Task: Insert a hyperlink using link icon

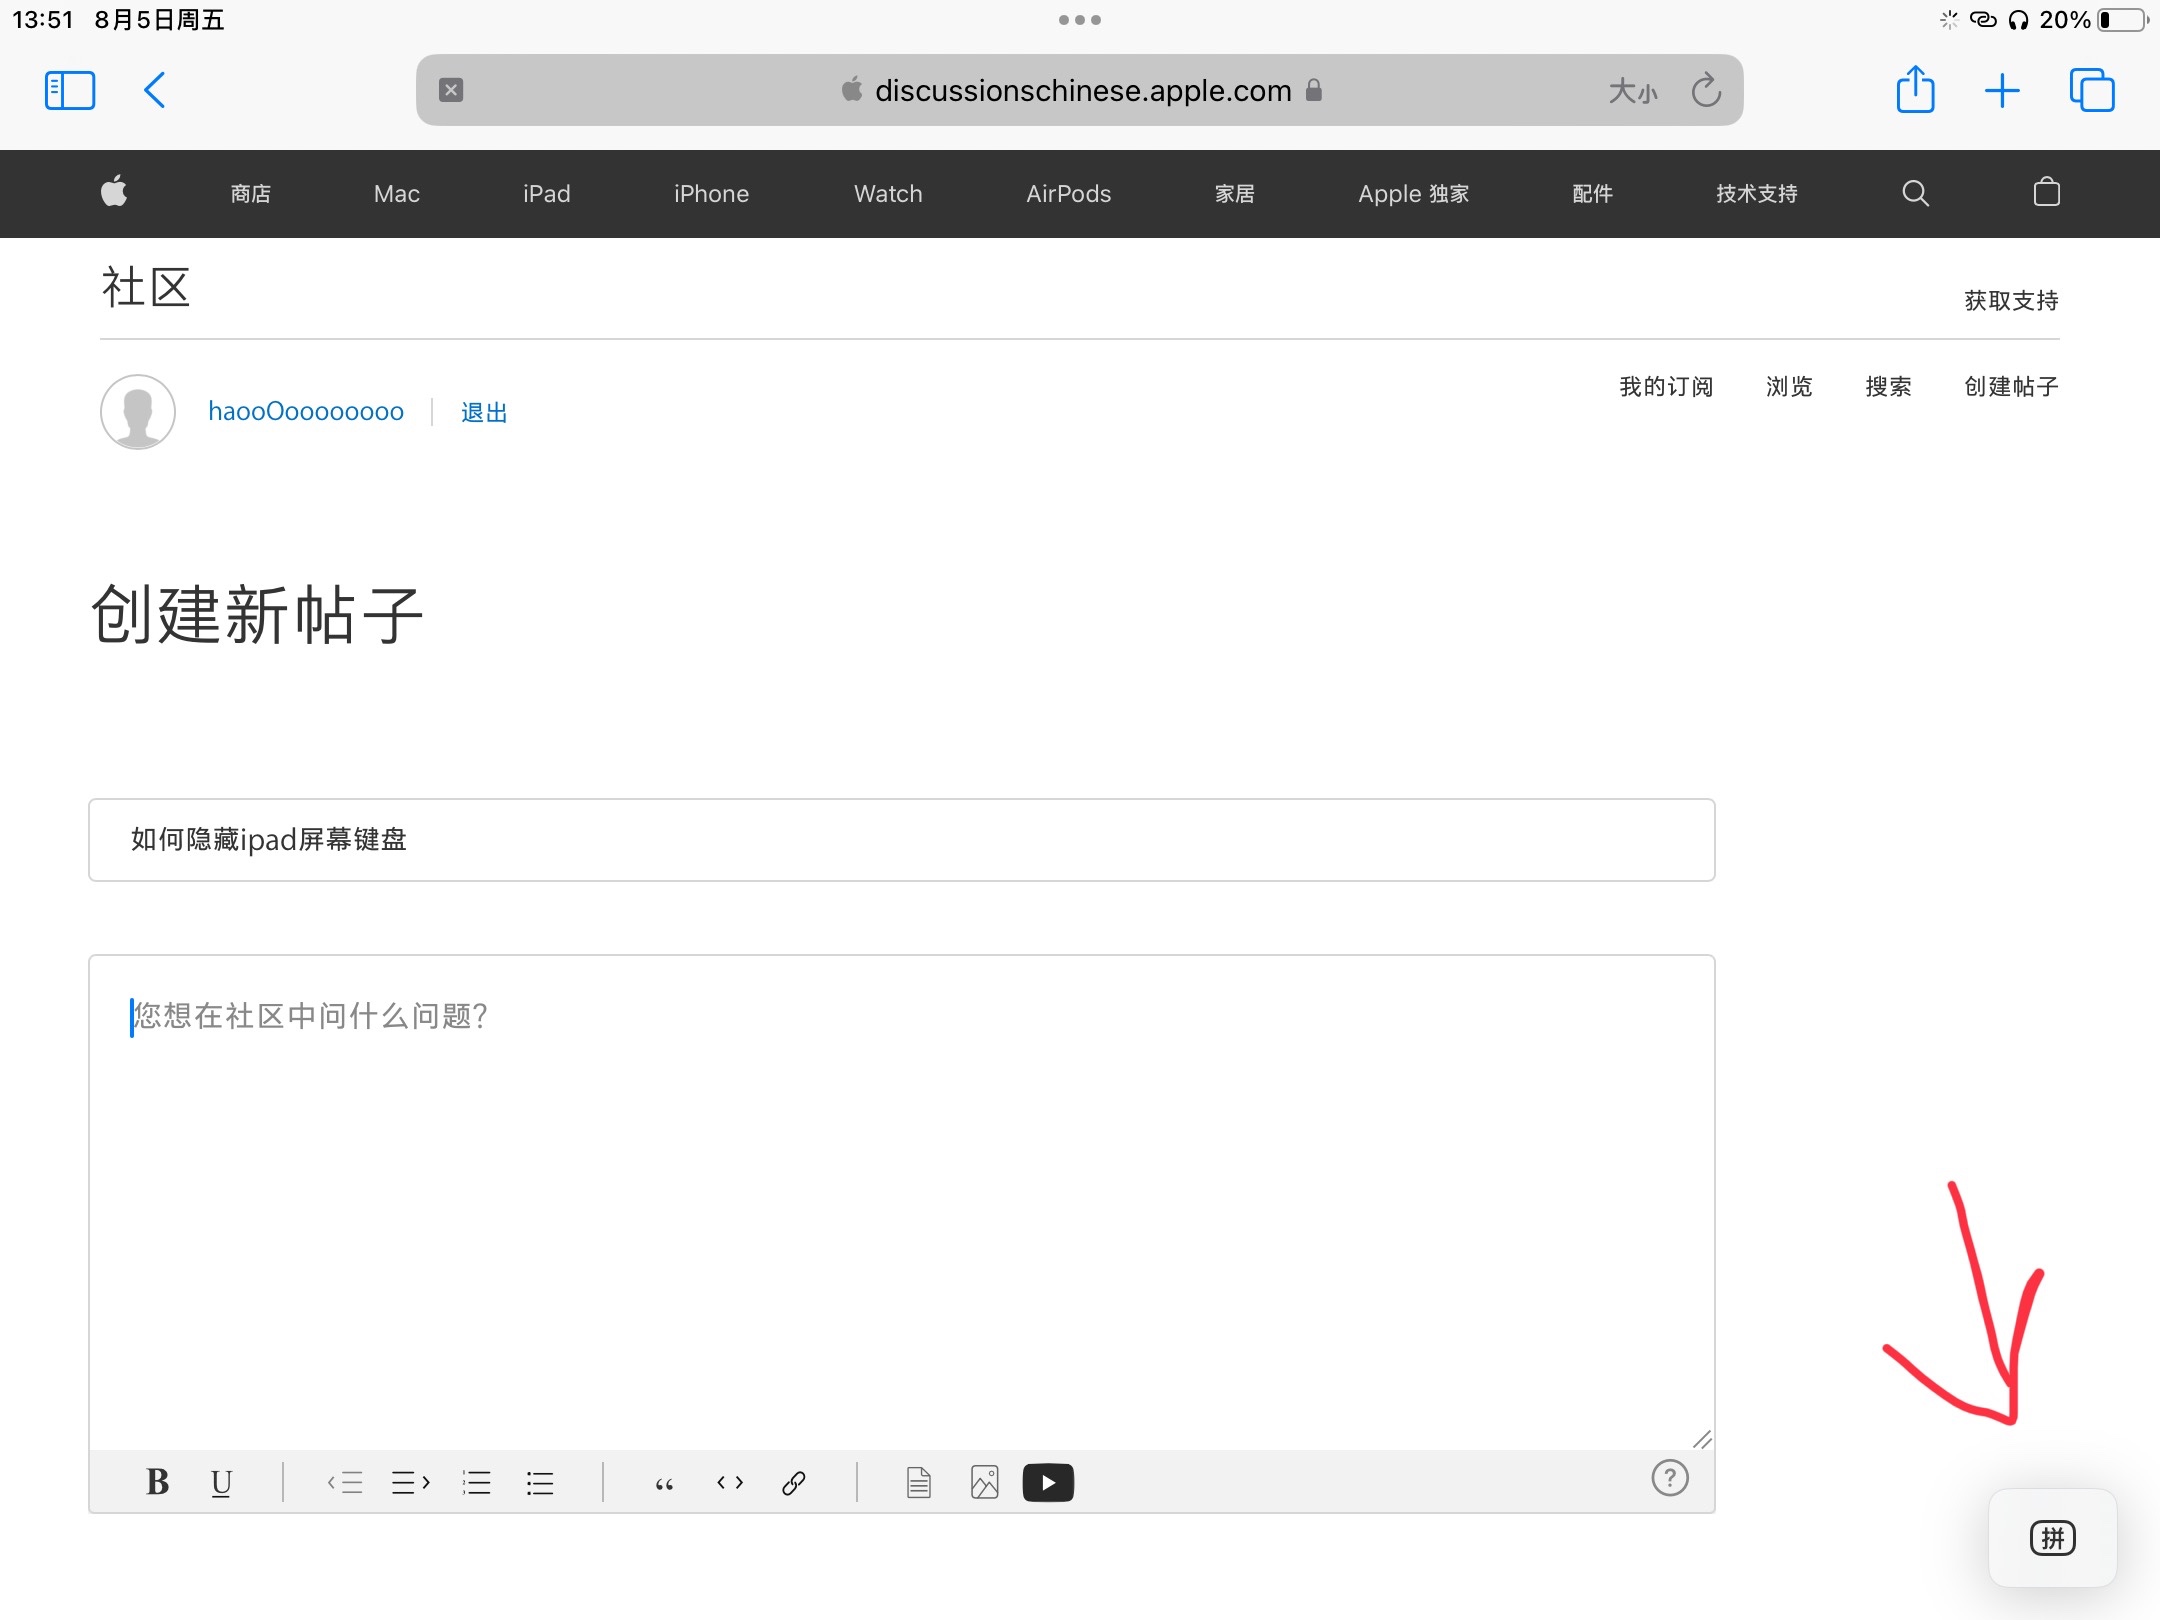Action: (x=794, y=1482)
